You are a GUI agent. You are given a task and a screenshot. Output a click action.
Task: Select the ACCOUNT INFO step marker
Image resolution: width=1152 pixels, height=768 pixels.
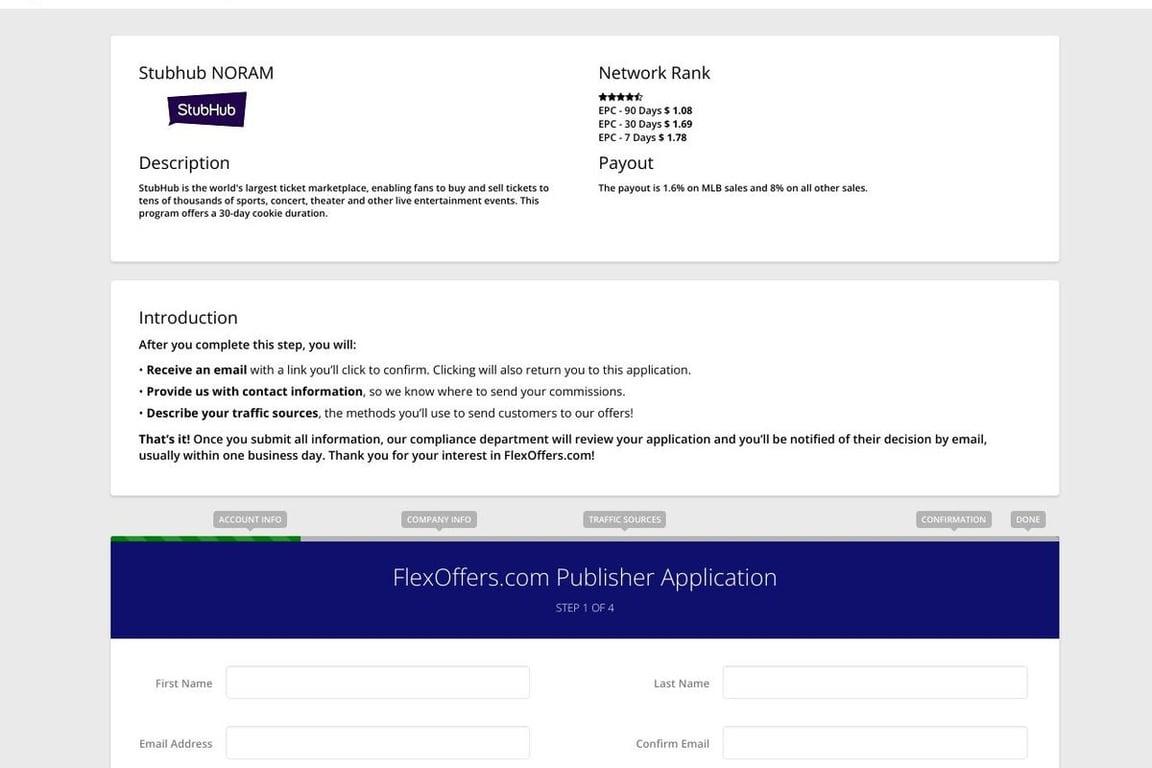(x=249, y=517)
